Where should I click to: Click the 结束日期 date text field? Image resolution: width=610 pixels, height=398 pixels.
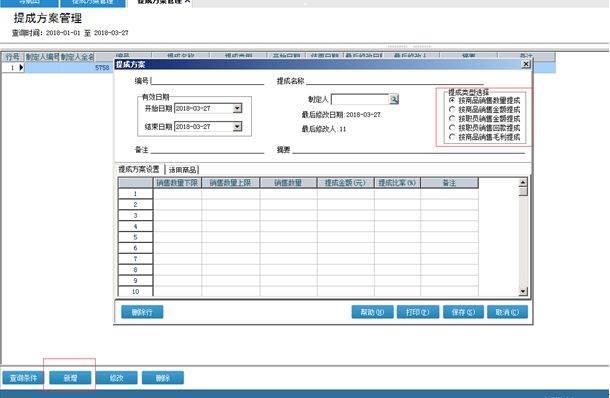click(203, 126)
